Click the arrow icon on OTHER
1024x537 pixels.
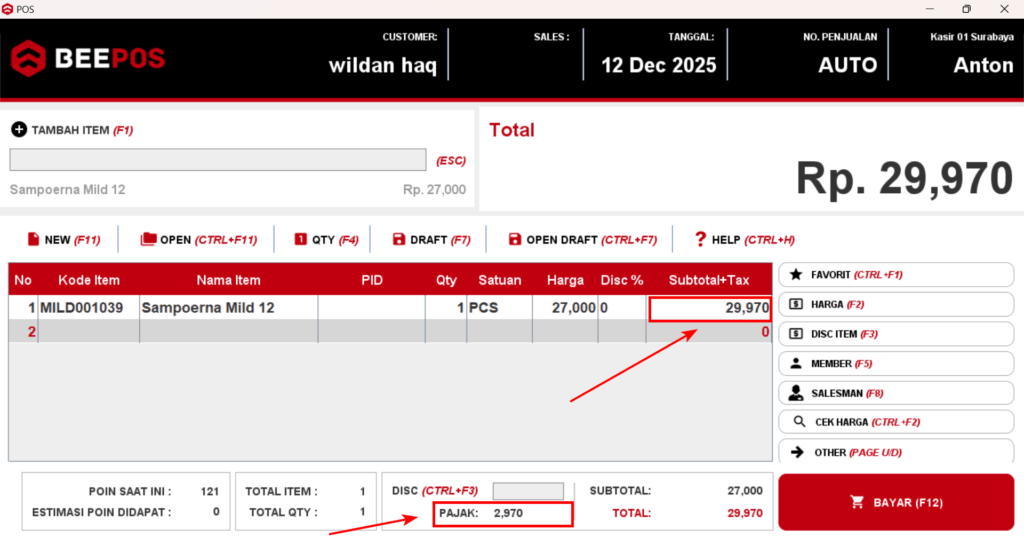(x=797, y=452)
